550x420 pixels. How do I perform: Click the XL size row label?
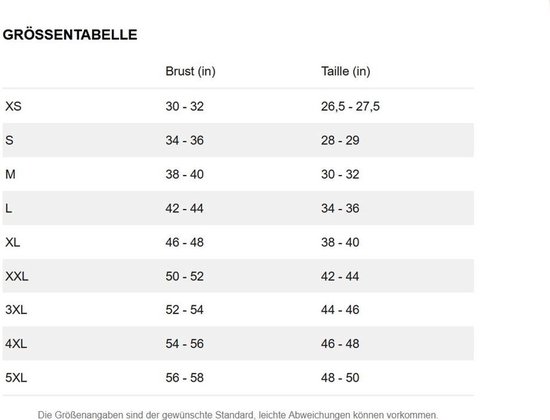coord(13,242)
